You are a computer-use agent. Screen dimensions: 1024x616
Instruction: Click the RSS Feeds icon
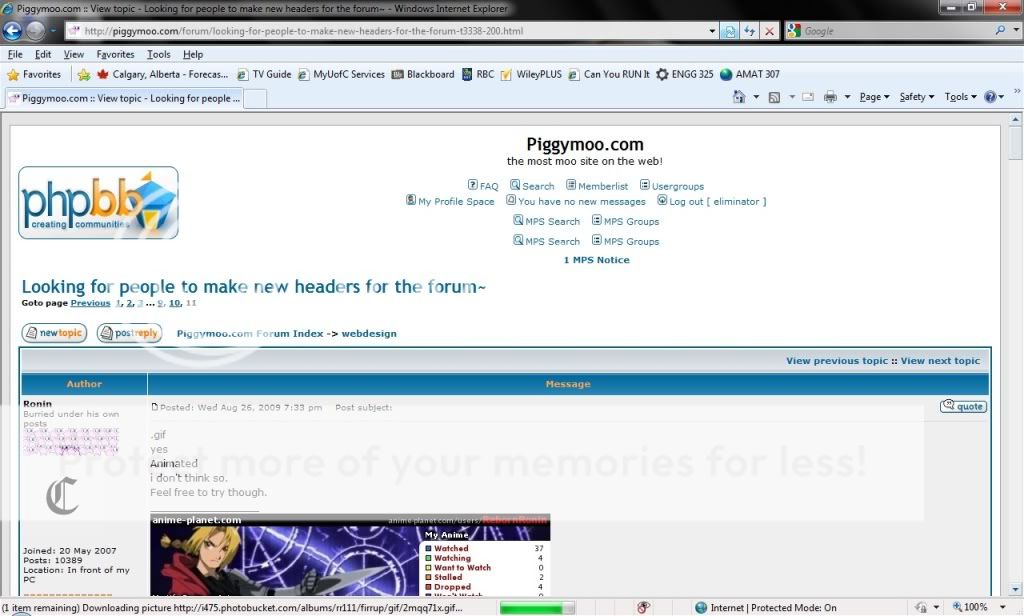click(x=775, y=97)
